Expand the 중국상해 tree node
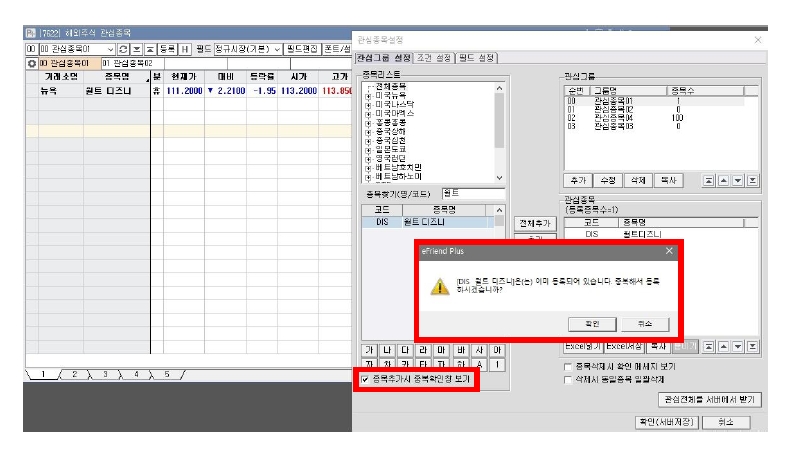 click(x=368, y=132)
